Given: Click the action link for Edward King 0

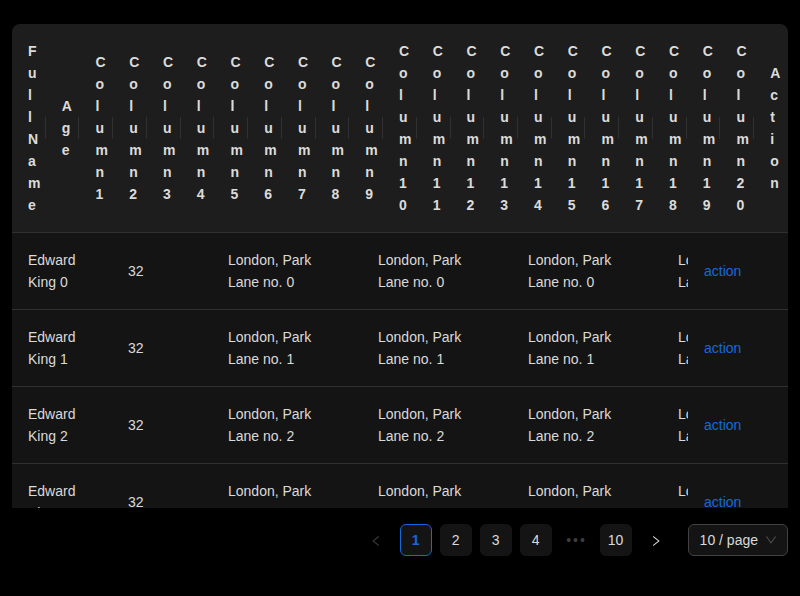Looking at the screenshot, I should (722, 271).
